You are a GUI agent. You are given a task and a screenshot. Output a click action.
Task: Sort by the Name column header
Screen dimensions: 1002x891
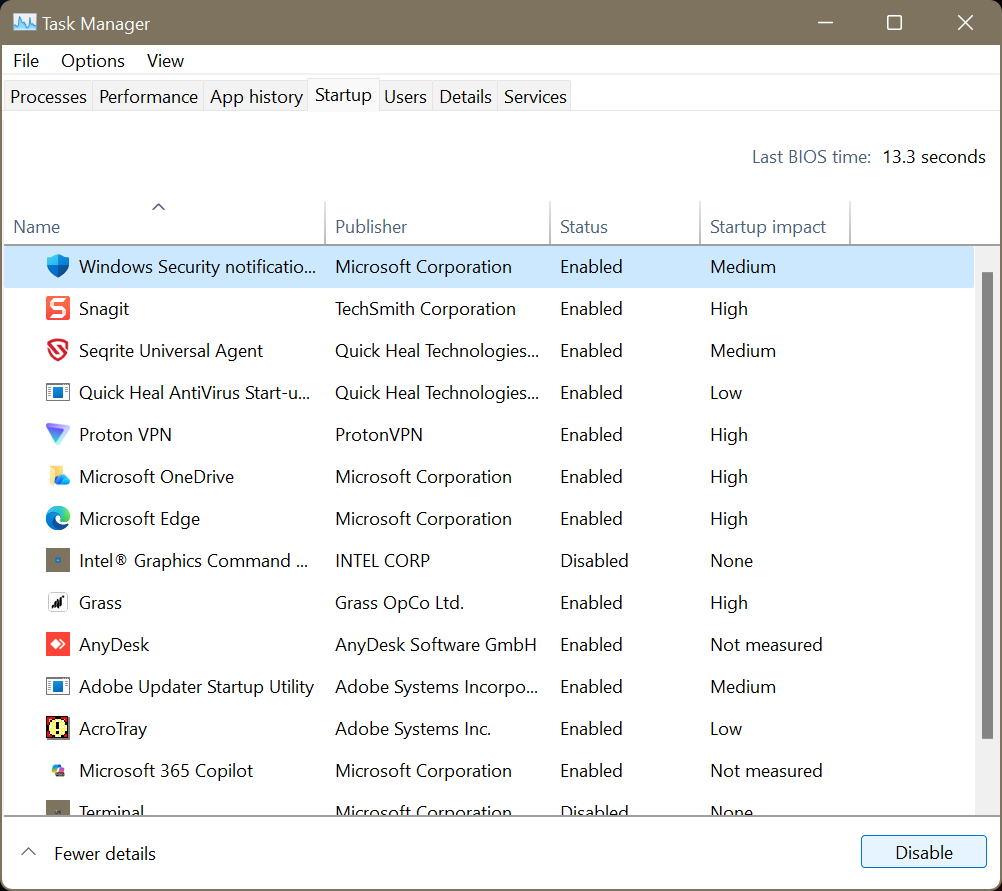coord(164,224)
